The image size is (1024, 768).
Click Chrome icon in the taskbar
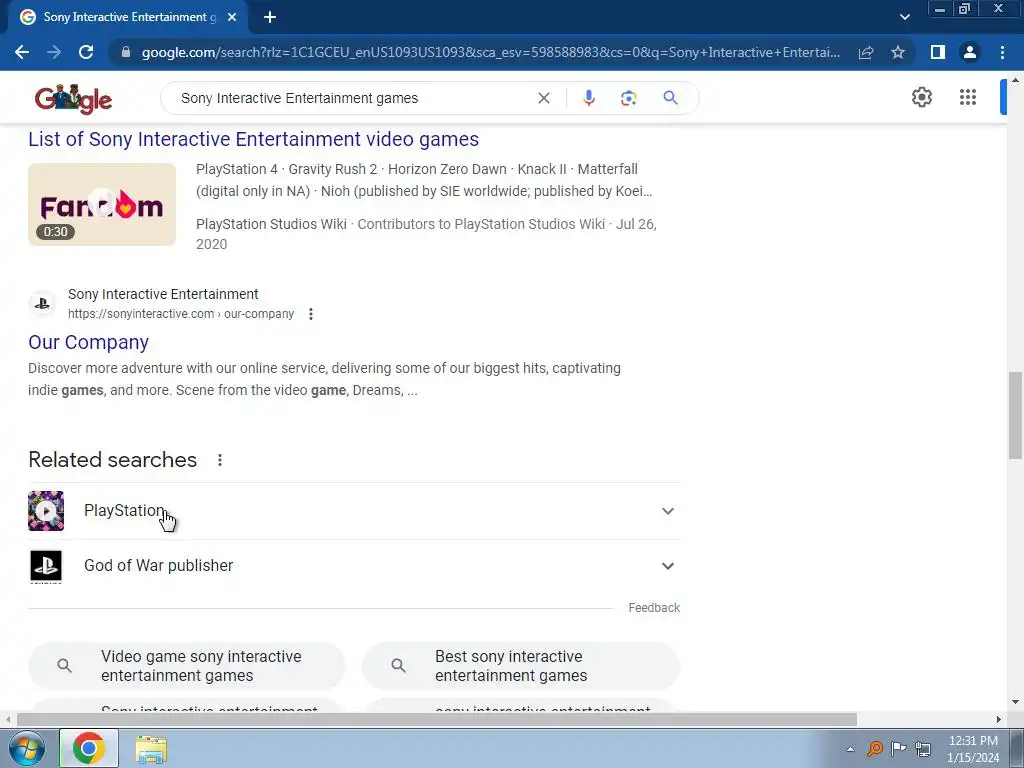(x=89, y=748)
